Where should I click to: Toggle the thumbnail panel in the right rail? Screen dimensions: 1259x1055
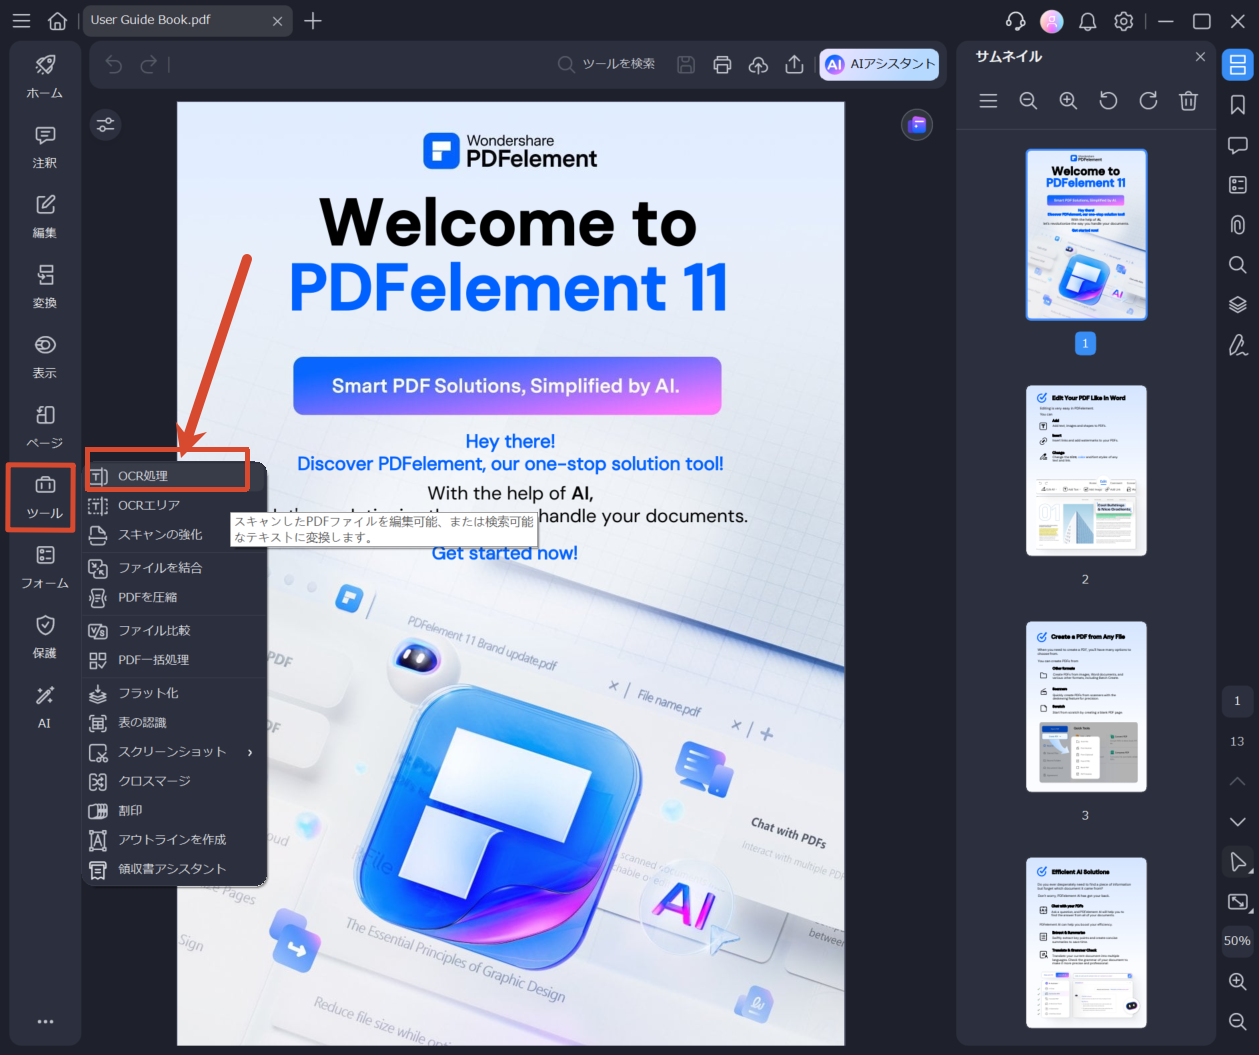1237,65
